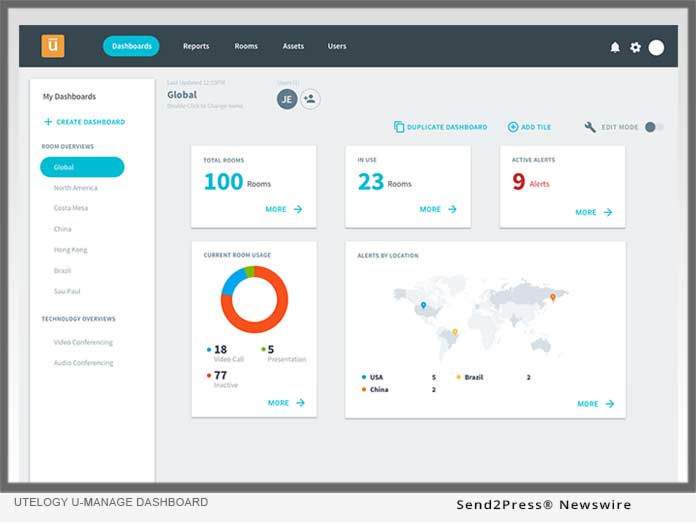Image resolution: width=696 pixels, height=522 pixels.
Task: Open the notifications bell icon
Action: pos(615,47)
